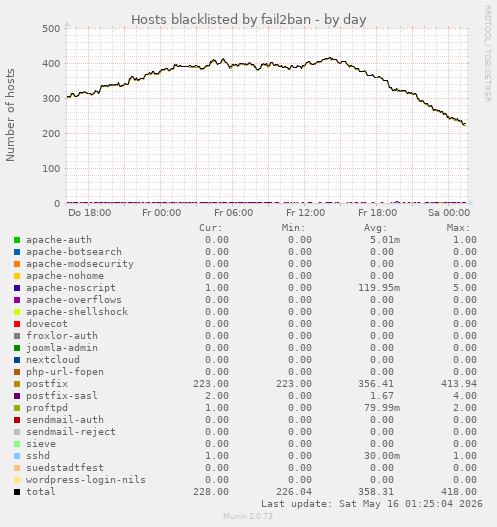
Task: Click the suedstadtfest legend swatch
Action: 17,468
